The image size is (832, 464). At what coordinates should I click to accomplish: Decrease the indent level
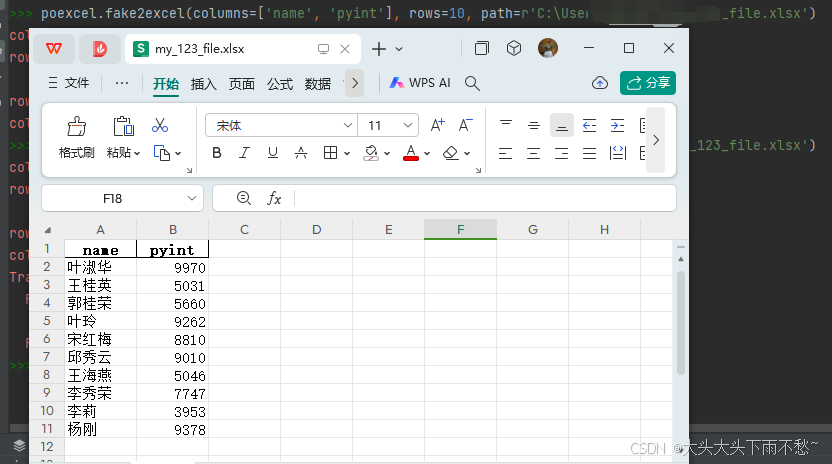point(590,125)
